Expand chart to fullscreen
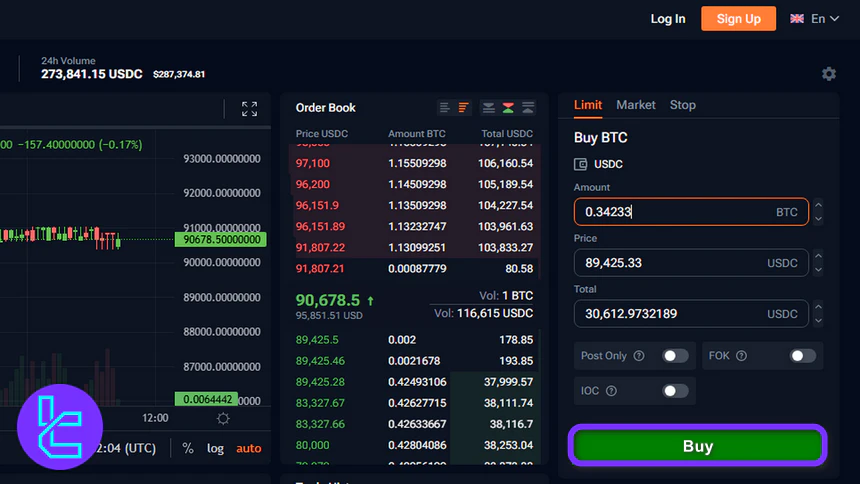The height and width of the screenshot is (484, 860). [249, 109]
